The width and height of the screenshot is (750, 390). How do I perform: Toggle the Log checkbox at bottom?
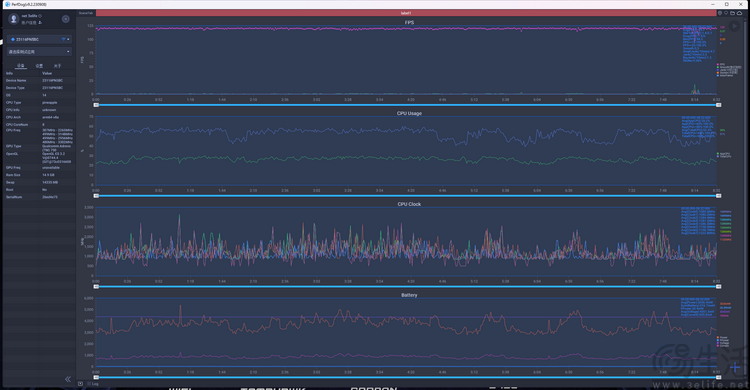89,384
